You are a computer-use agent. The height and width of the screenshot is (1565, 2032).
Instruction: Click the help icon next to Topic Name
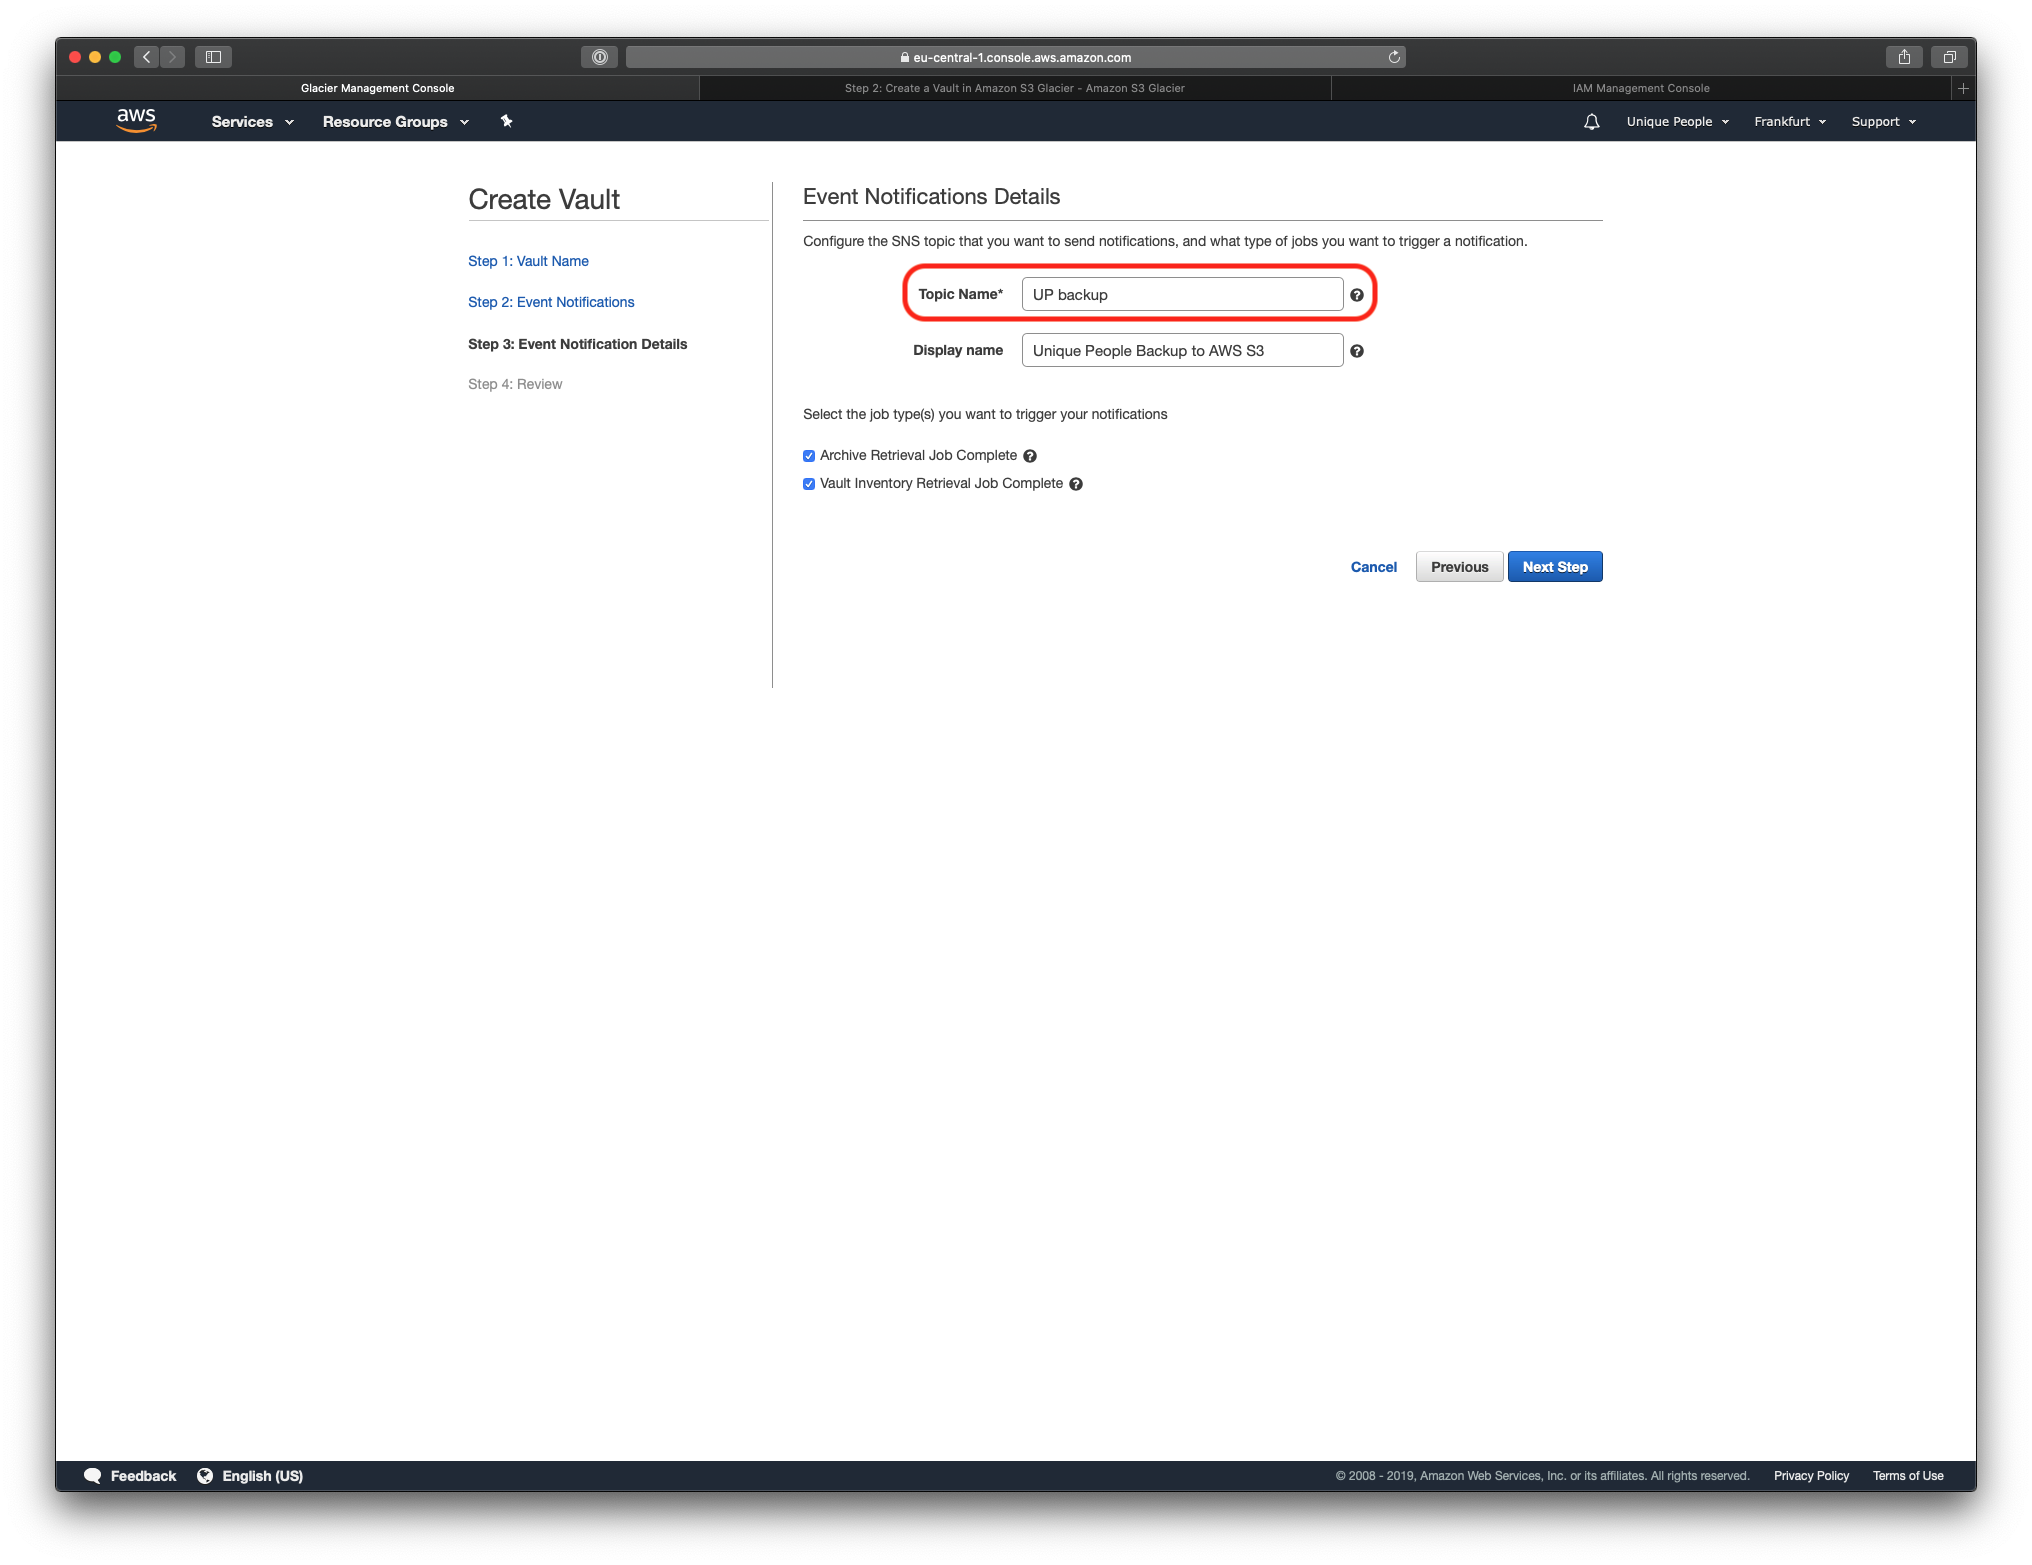click(1356, 295)
